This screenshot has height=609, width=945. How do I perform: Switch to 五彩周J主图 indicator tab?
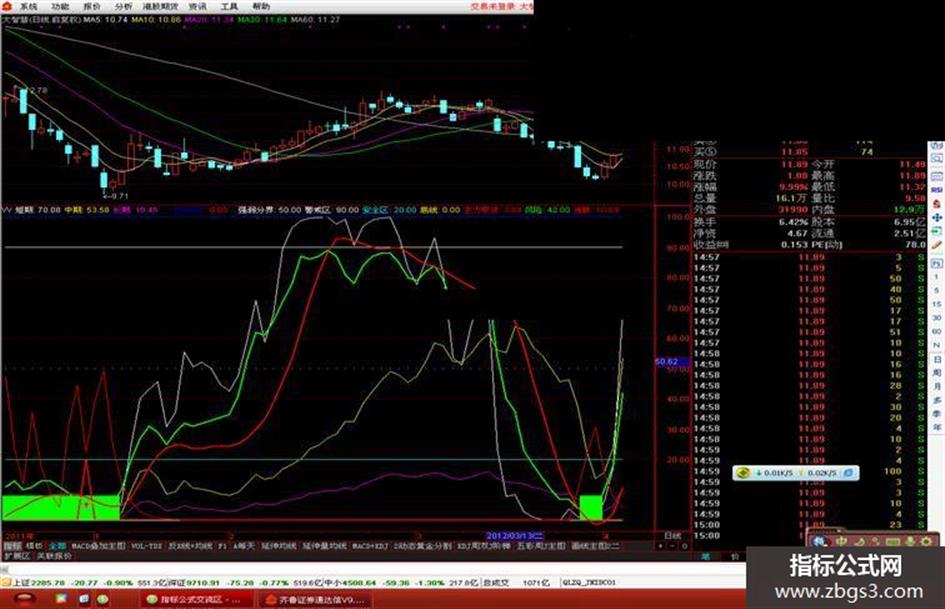(541, 546)
